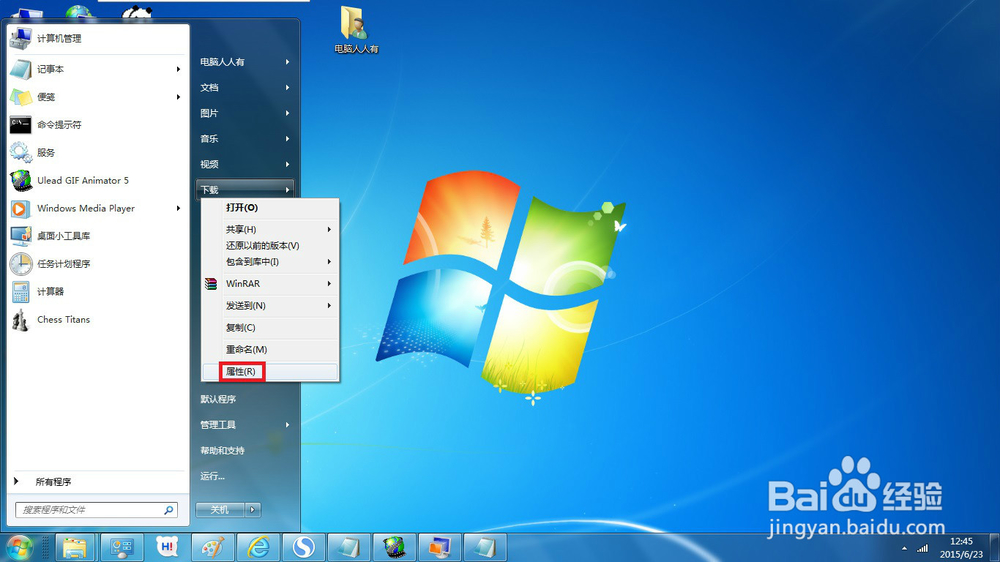This screenshot has height=562, width=1000.
Task: Open the Sogou browser taskbar icon
Action: (x=304, y=548)
